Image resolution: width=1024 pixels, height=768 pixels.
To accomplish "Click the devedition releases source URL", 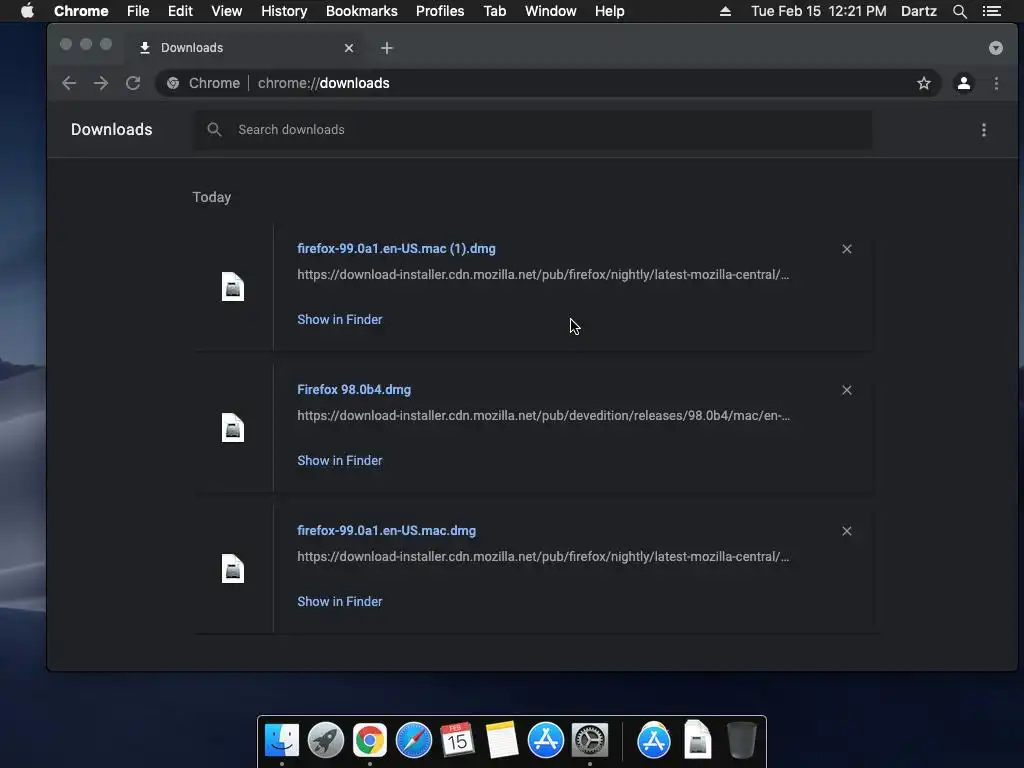I will [543, 415].
